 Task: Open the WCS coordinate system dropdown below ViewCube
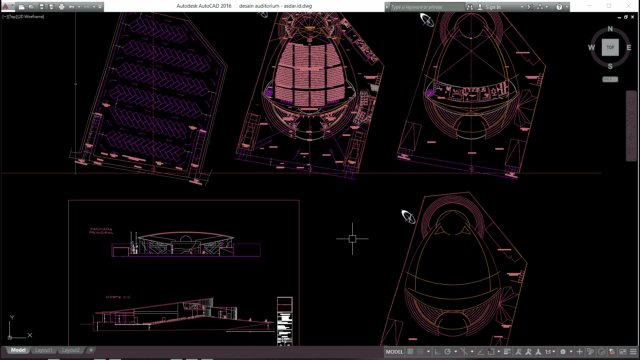click(x=610, y=79)
